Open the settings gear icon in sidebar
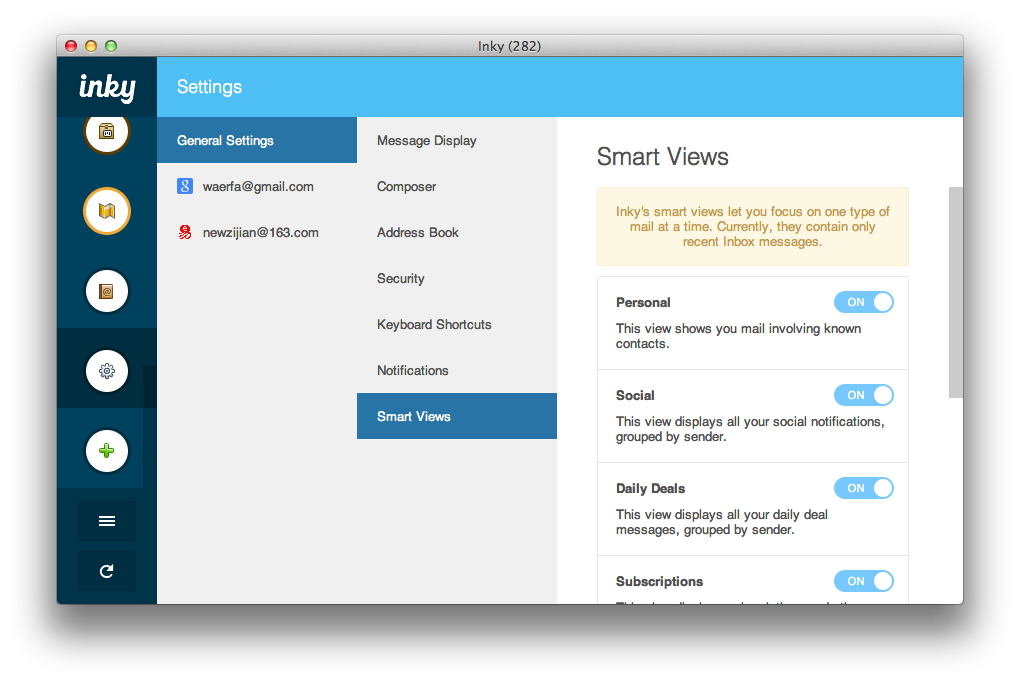This screenshot has width=1020, height=683. point(107,371)
